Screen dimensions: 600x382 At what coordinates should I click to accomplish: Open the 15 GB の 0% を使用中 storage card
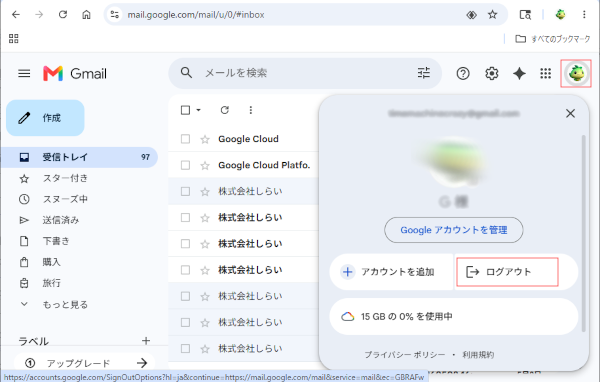point(454,317)
